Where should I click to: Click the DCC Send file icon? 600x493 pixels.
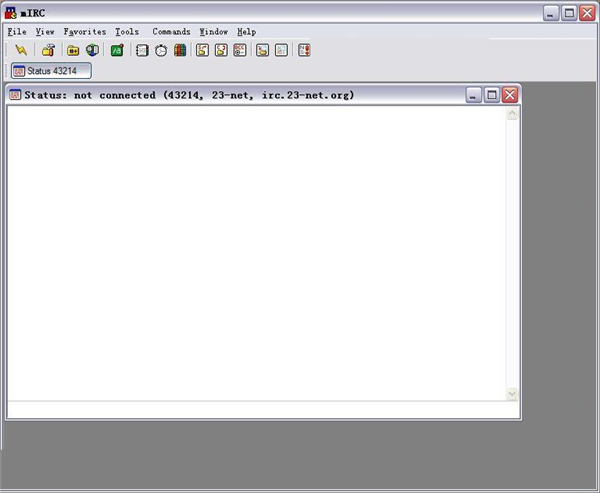pyautogui.click(x=203, y=50)
